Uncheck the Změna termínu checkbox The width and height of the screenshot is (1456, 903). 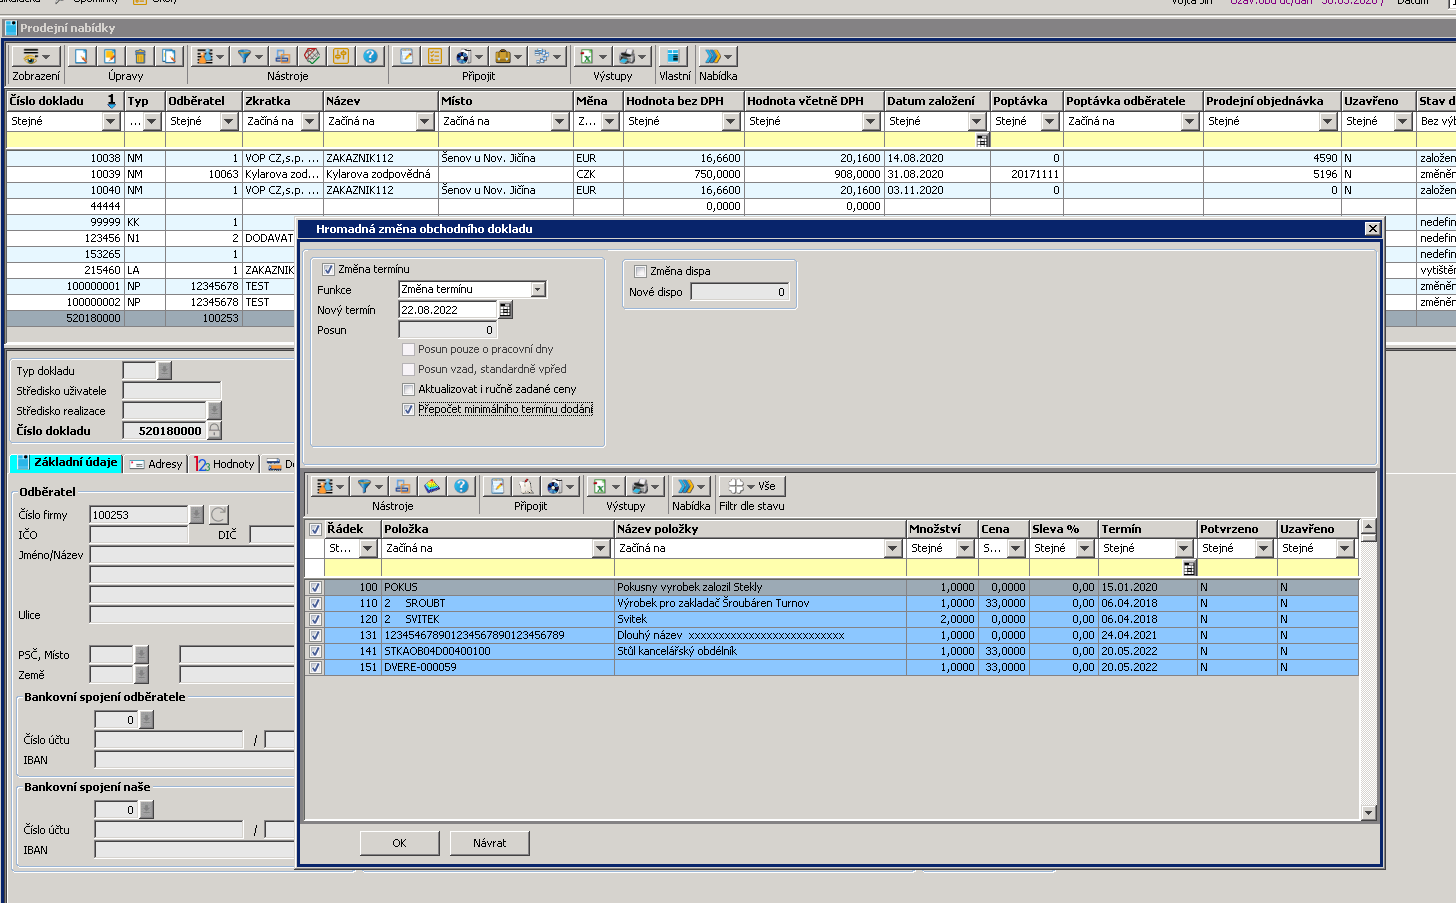[328, 269]
